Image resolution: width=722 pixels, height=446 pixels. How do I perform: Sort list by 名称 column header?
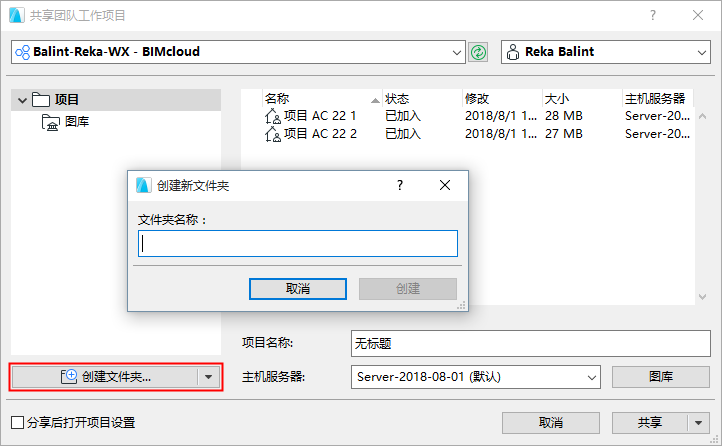coord(322,98)
